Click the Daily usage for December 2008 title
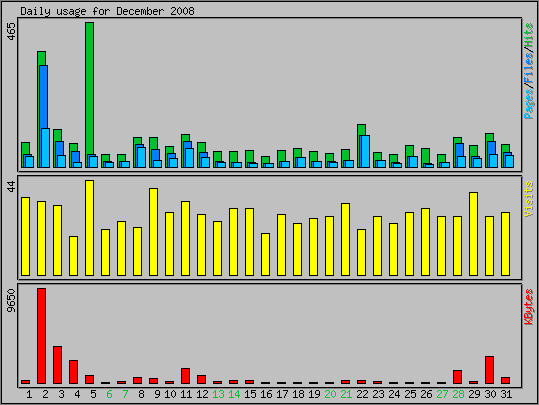This screenshot has width=539, height=405. (x=107, y=11)
